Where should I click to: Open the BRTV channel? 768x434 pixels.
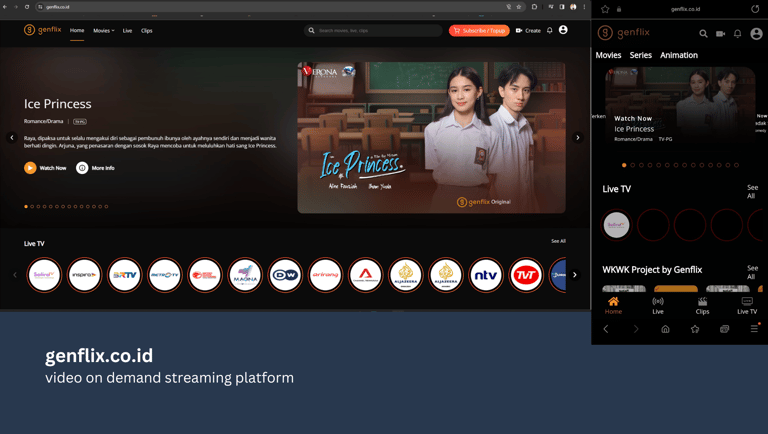[124, 275]
